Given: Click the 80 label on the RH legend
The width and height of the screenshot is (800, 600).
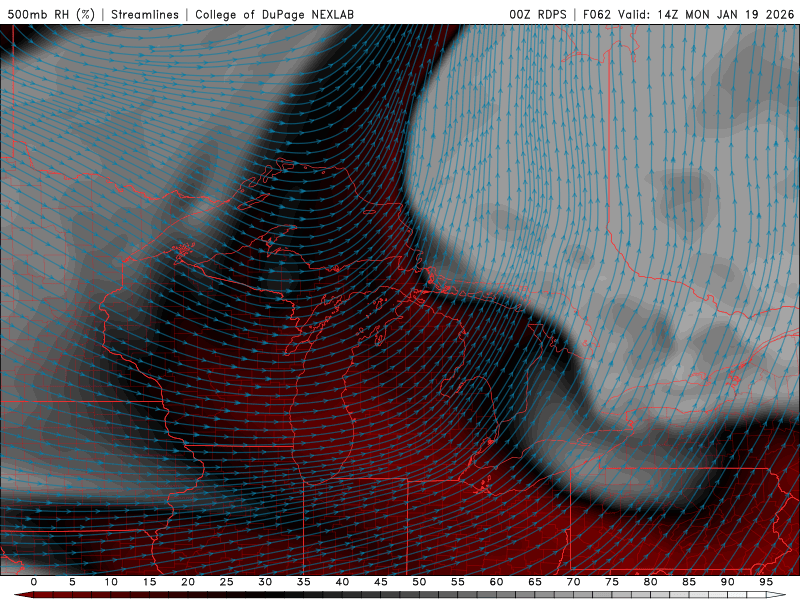Looking at the screenshot, I should click(651, 582).
